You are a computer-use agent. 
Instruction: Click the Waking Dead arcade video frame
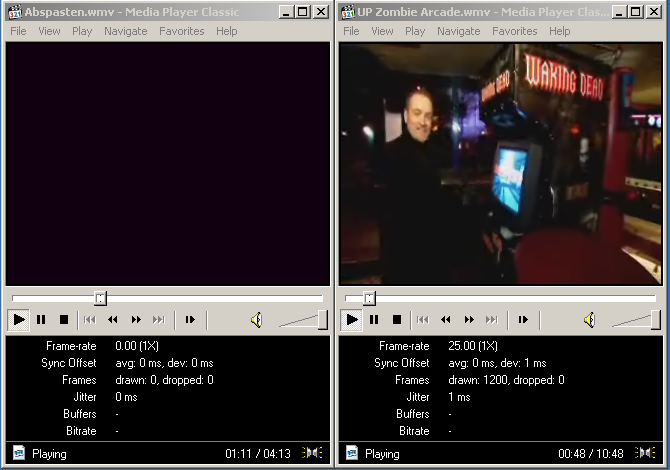(x=500, y=164)
